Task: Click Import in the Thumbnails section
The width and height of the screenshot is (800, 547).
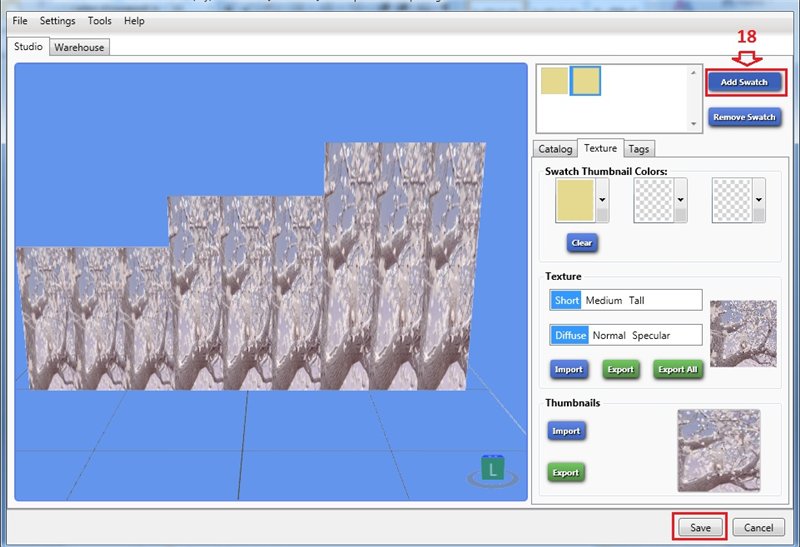Action: (x=566, y=431)
